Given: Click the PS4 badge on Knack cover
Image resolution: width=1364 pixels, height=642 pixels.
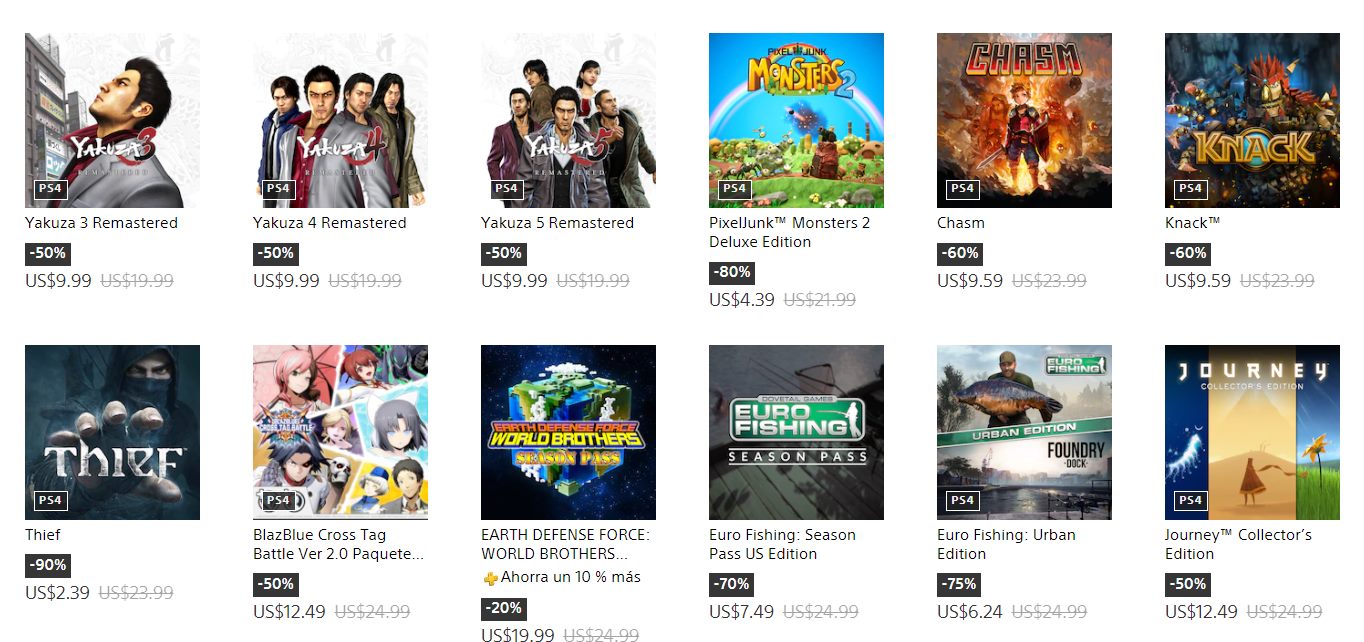Looking at the screenshot, I should tap(1190, 188).
